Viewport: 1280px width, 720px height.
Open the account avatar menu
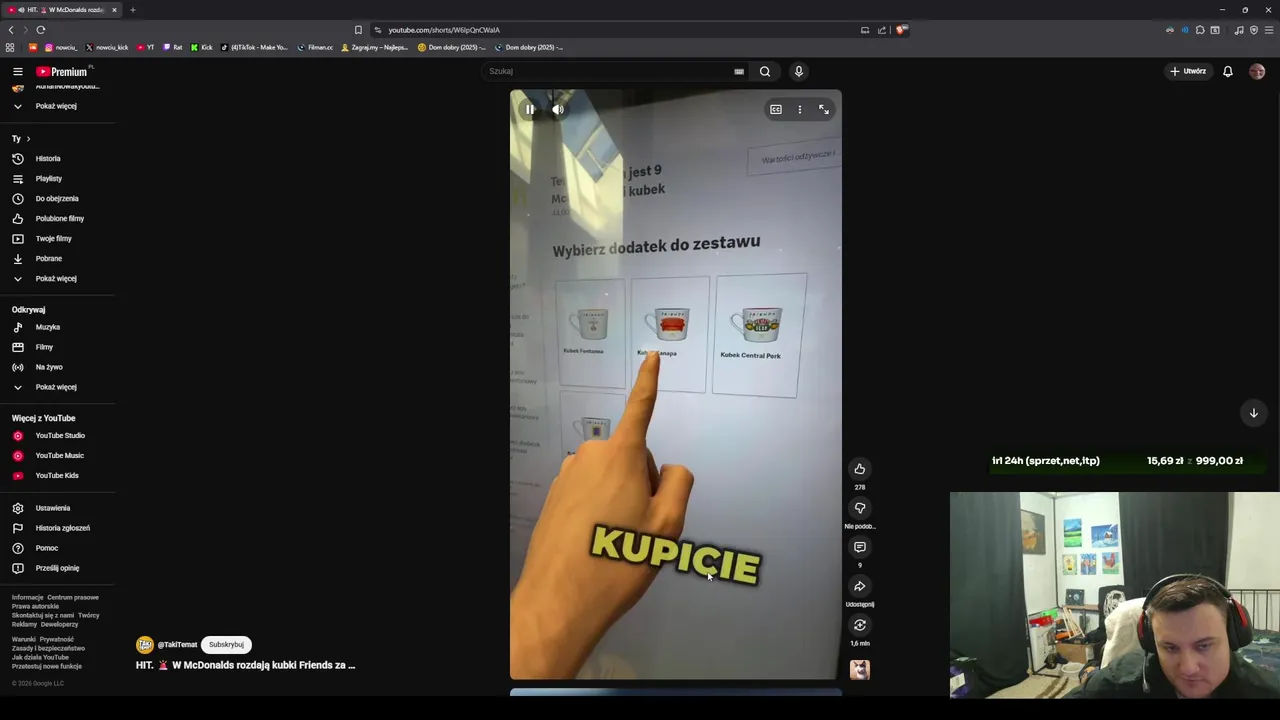1257,71
